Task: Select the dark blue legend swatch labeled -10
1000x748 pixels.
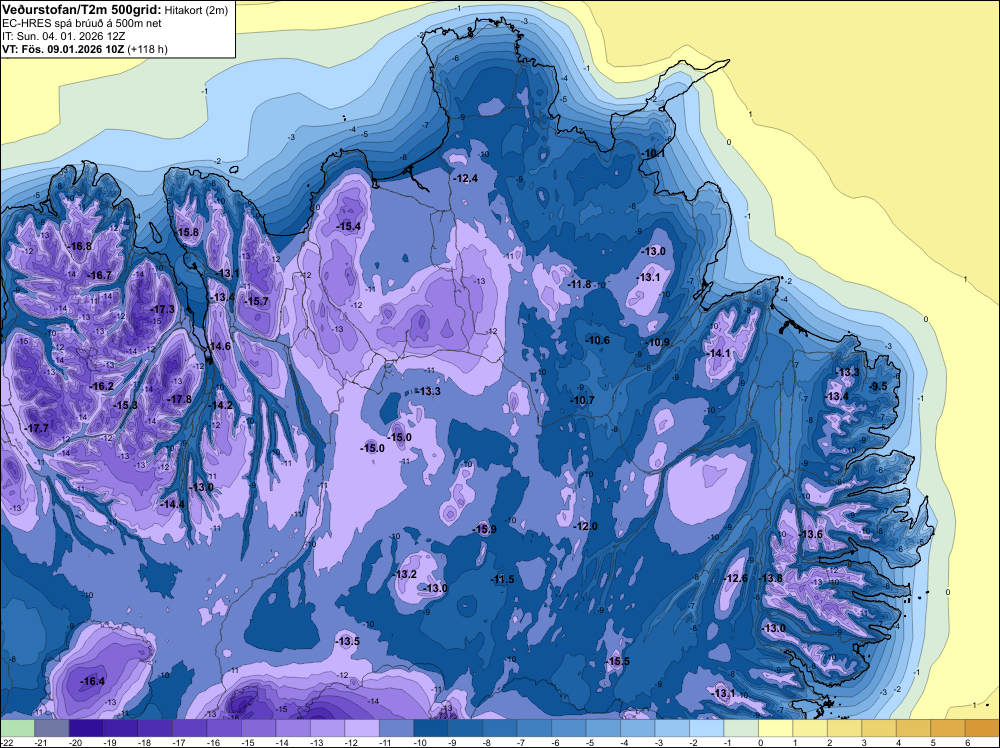Action: (x=430, y=728)
